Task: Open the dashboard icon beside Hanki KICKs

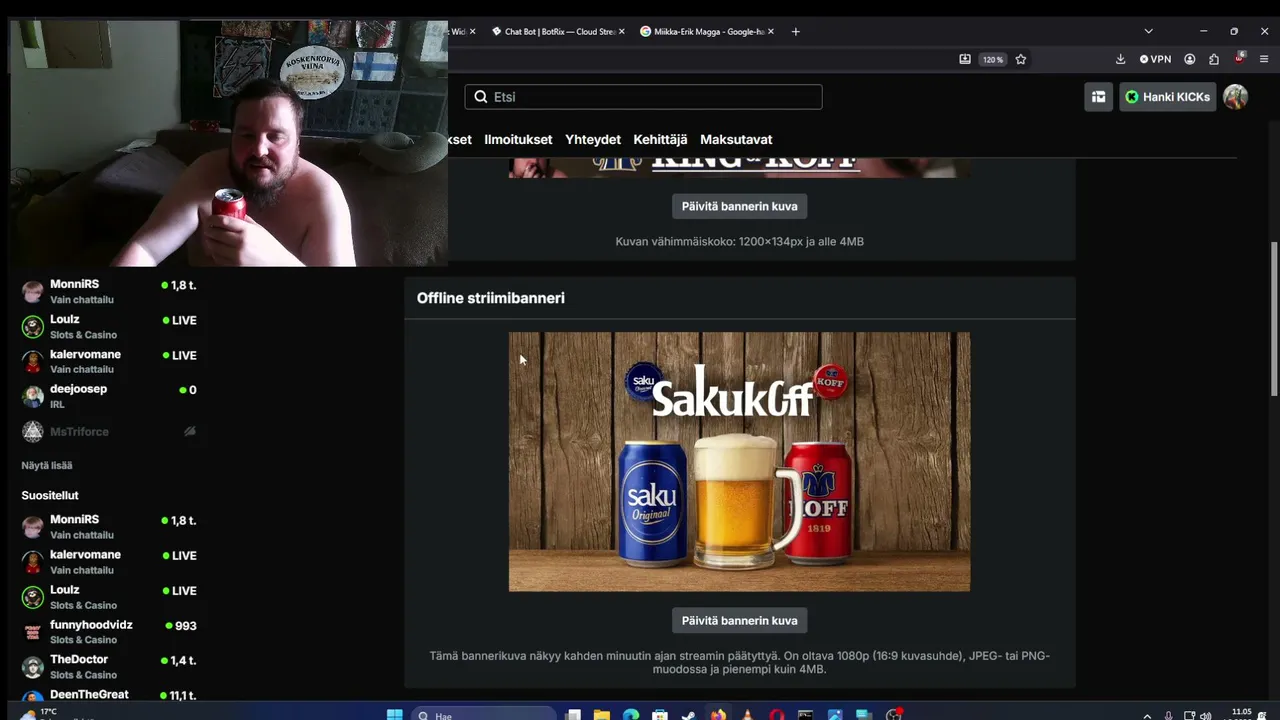Action: pos(1098,97)
